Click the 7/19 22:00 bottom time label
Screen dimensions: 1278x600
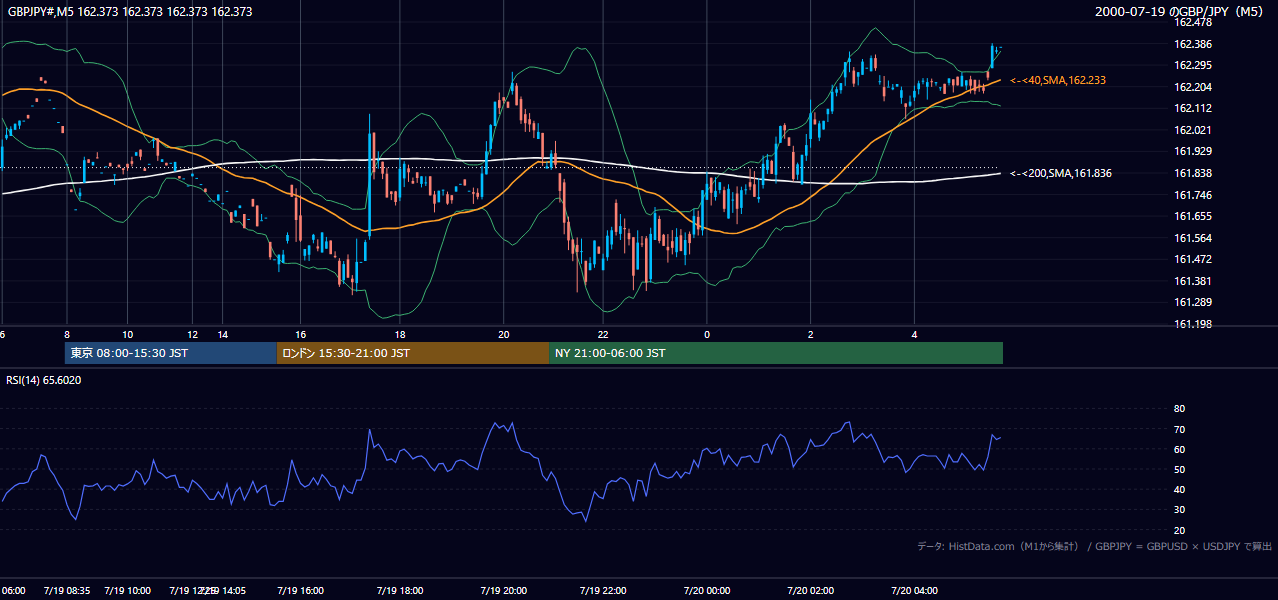coord(603,591)
